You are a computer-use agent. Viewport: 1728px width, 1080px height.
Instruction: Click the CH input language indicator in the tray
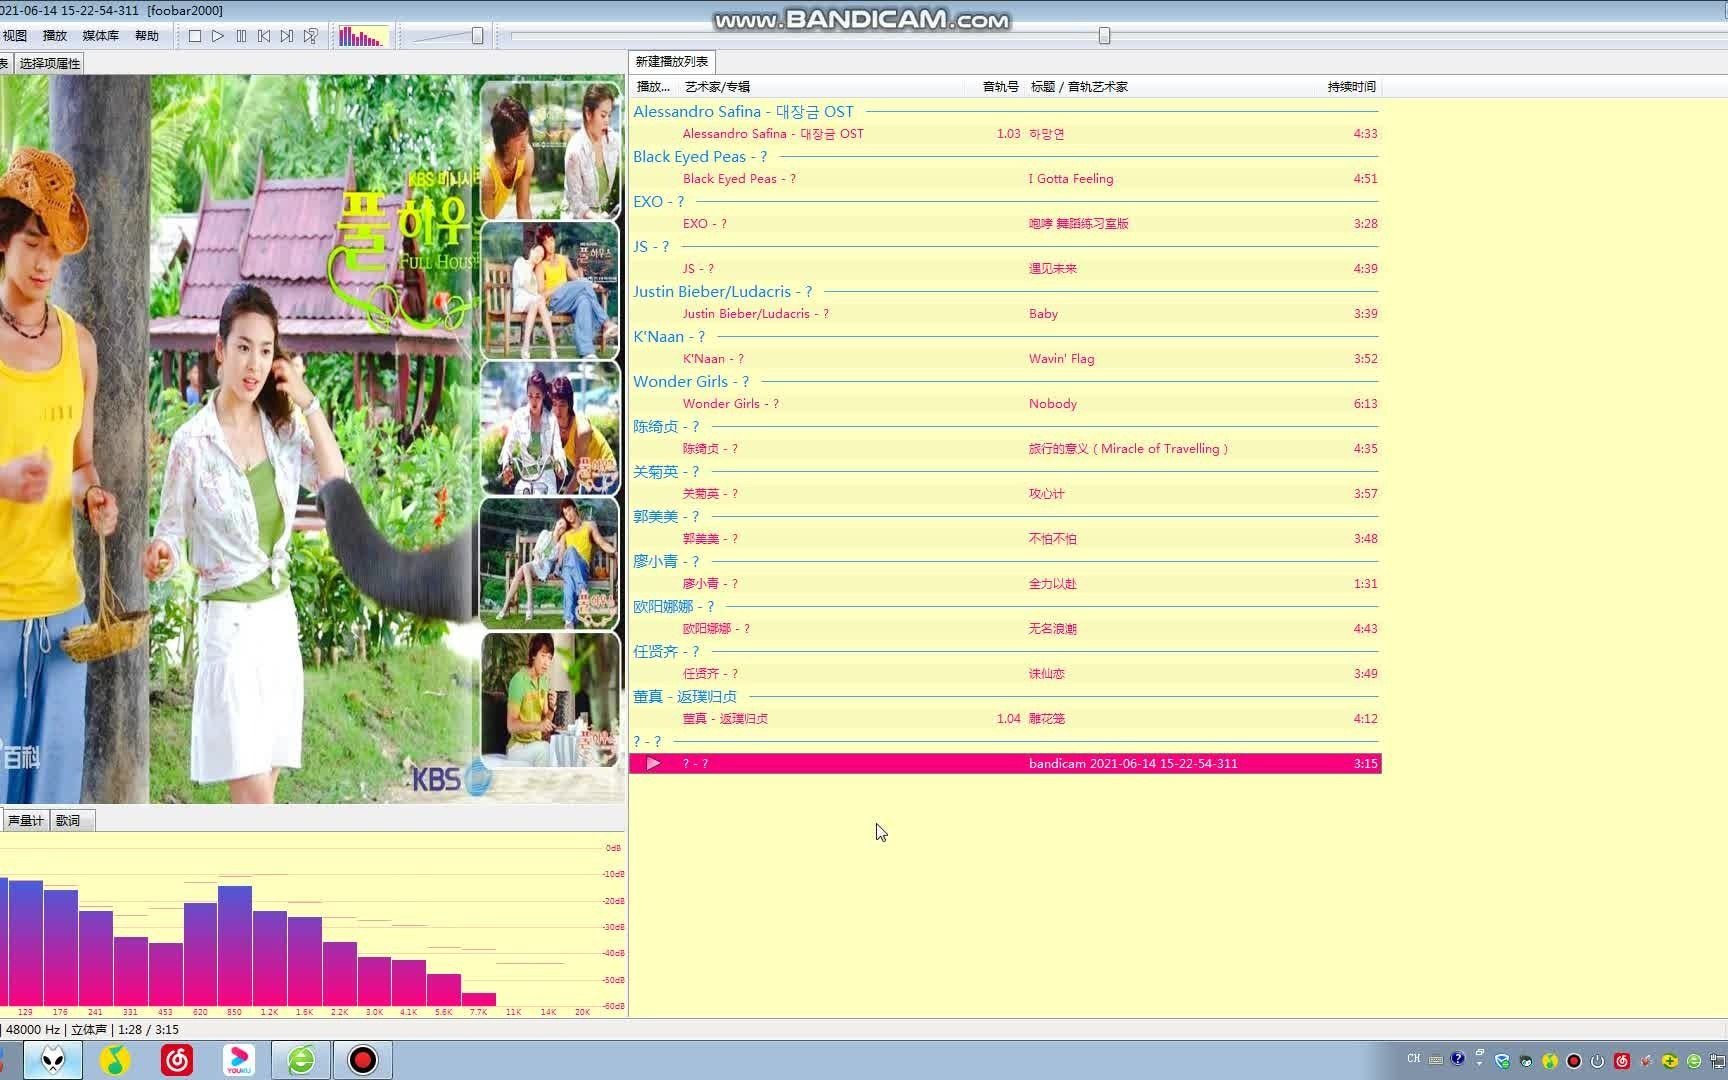pyautogui.click(x=1413, y=1059)
